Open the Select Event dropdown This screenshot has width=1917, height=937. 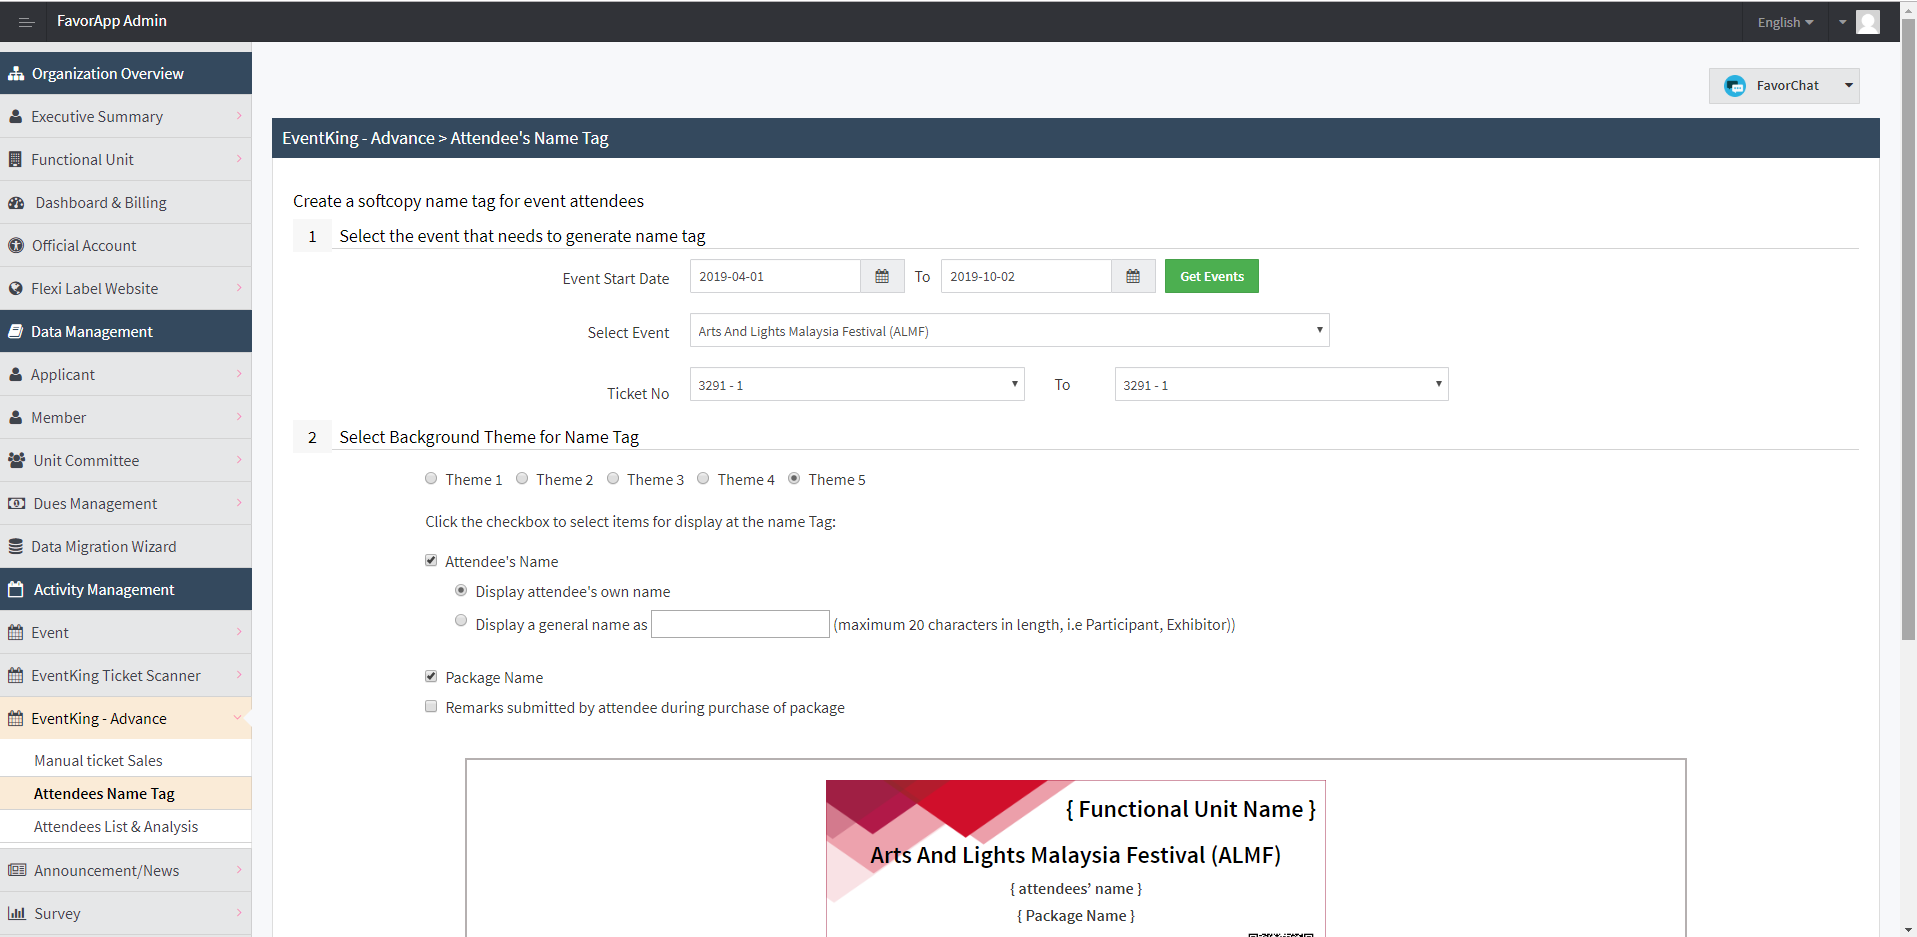coord(1009,331)
